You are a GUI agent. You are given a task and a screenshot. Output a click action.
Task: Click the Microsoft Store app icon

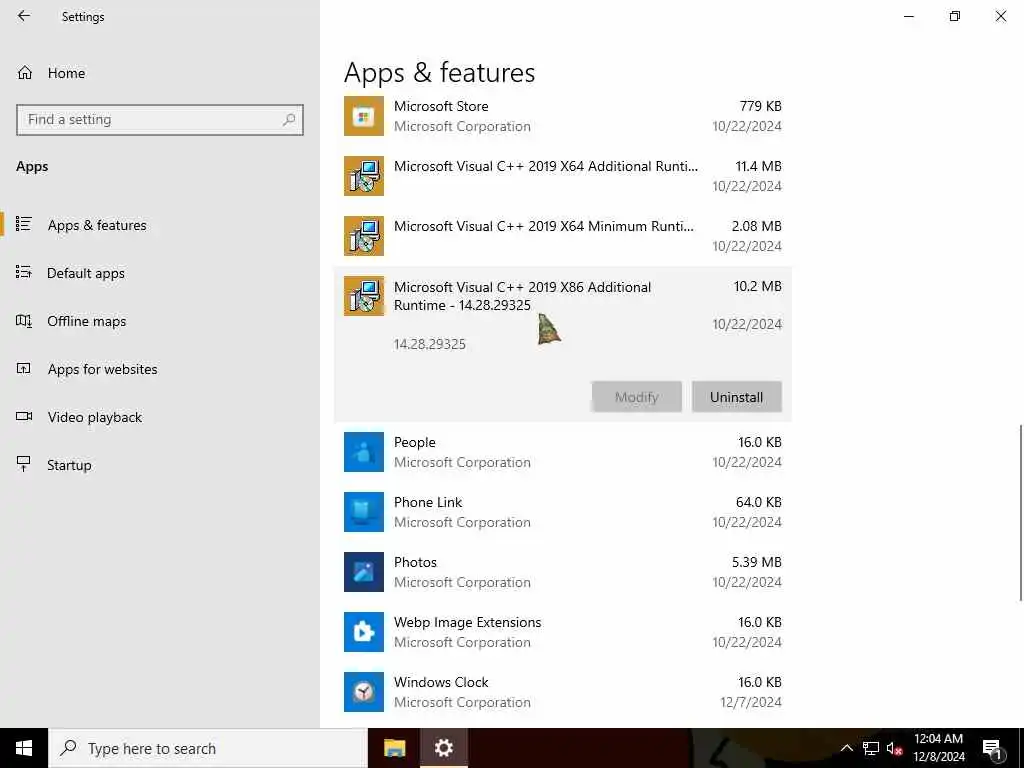point(364,116)
